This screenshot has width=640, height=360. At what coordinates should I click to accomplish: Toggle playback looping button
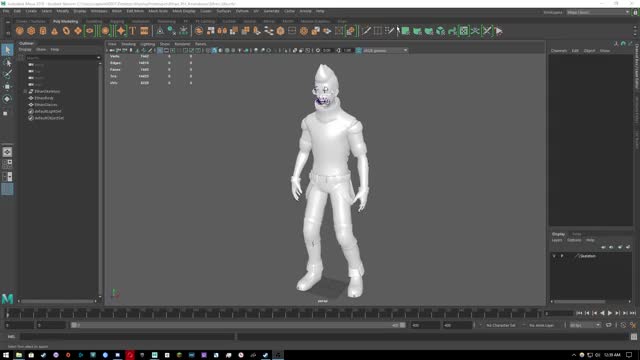pyautogui.click(x=609, y=325)
